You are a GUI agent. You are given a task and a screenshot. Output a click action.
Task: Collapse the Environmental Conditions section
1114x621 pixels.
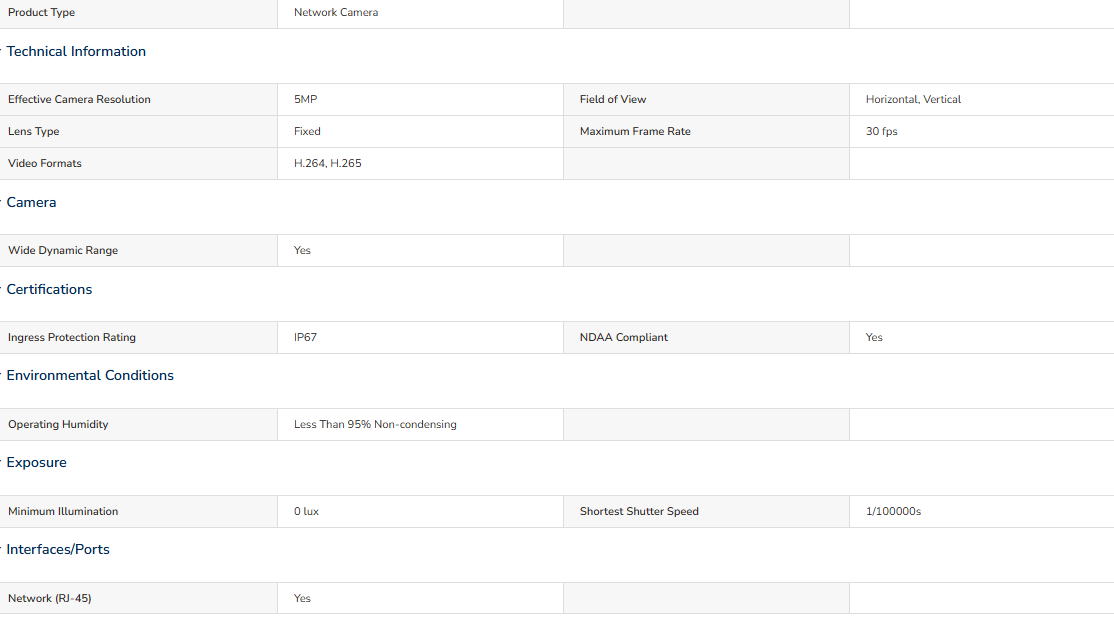(90, 375)
